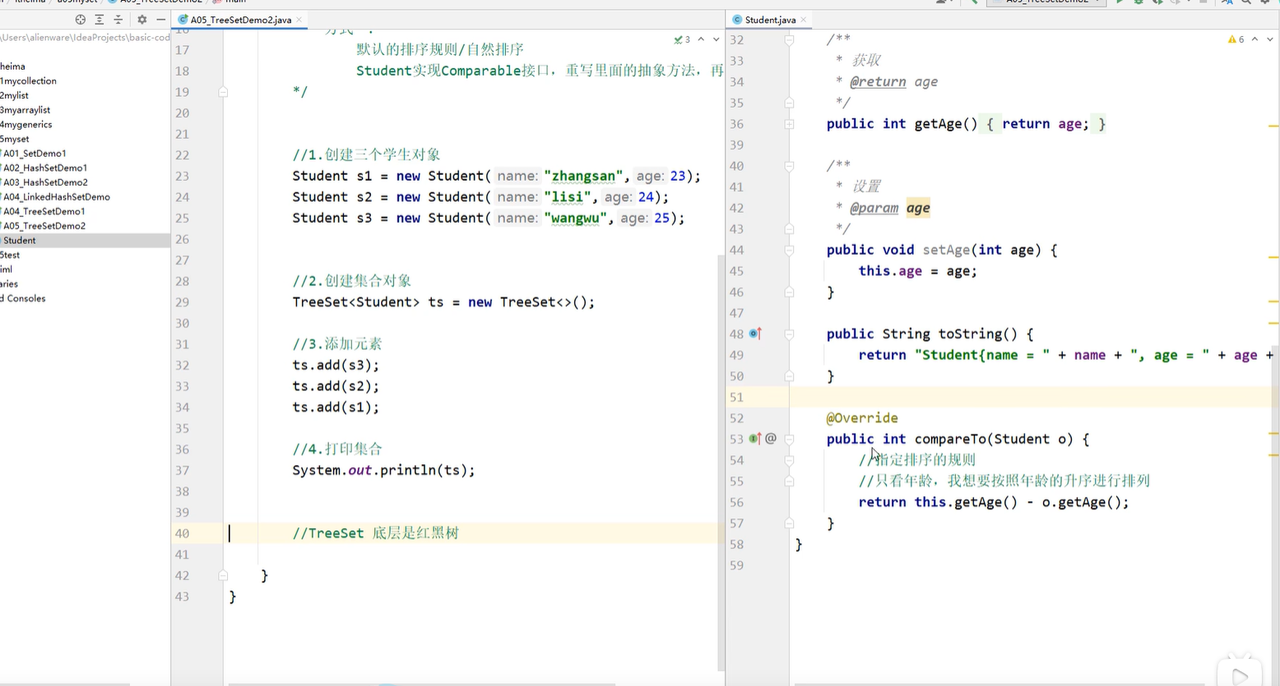Open A04_TreeSetDemo1 in project tree
The width and height of the screenshot is (1280, 686).
pyautogui.click(x=43, y=212)
